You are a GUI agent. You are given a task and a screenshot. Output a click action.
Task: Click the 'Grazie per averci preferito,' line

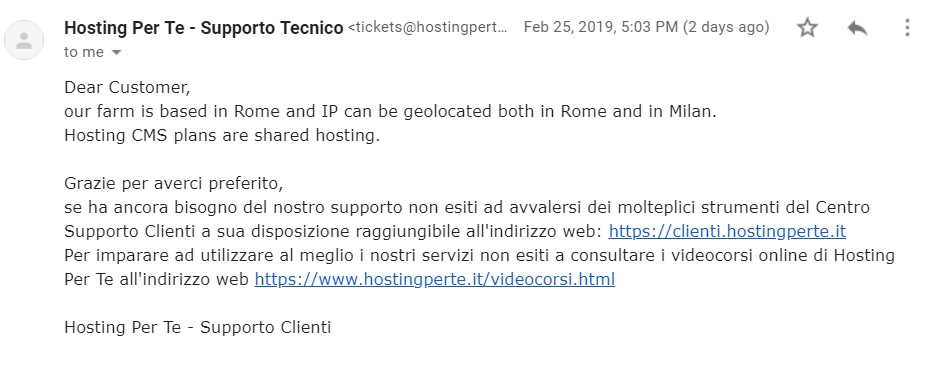click(173, 183)
